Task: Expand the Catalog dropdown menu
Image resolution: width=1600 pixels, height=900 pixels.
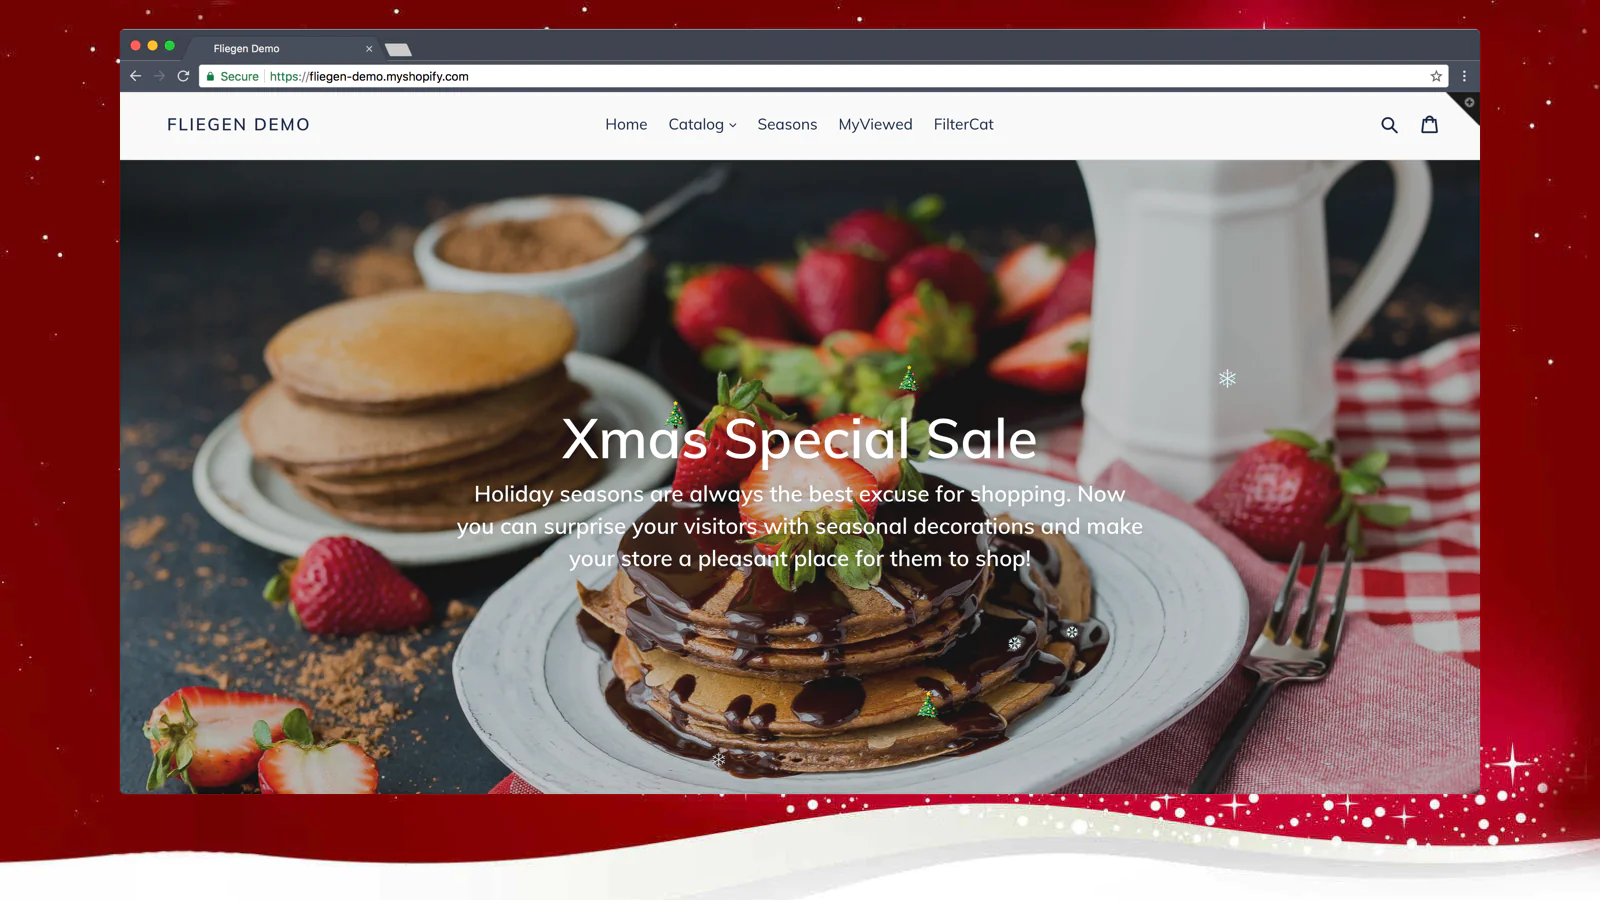Action: click(702, 124)
